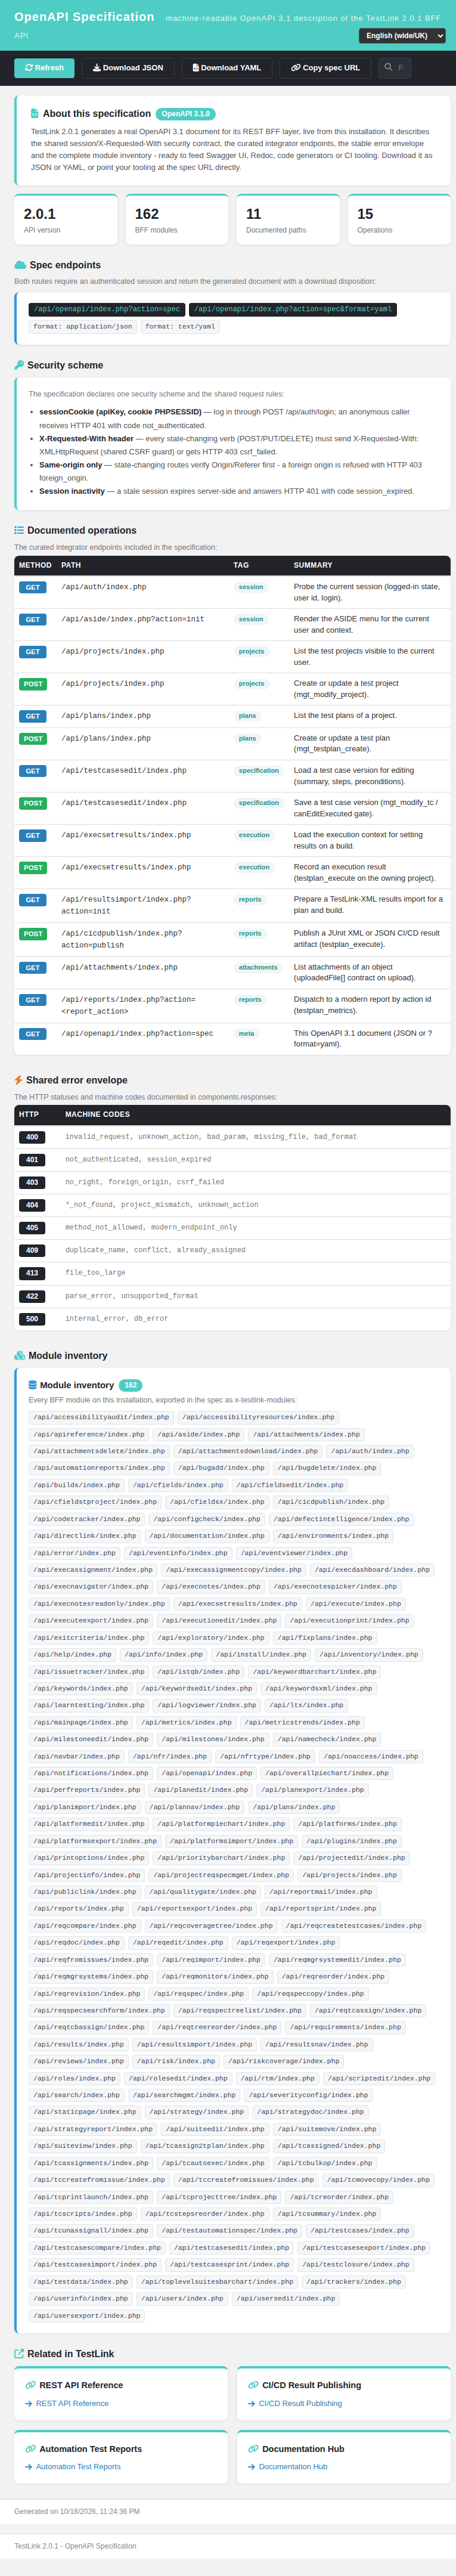
Task: Click the /api/roles/index.php module chip
Action: click(74, 2078)
